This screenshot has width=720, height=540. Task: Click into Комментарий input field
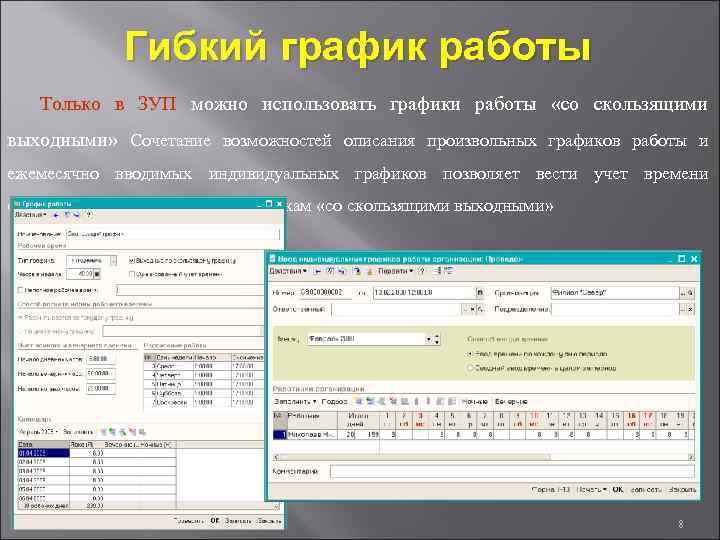point(512,471)
